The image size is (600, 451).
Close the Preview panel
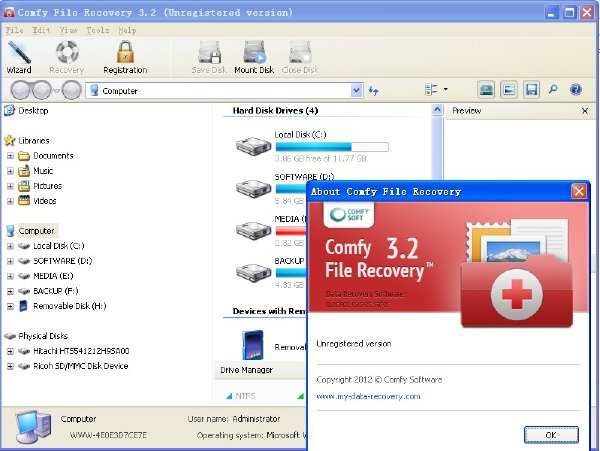pyautogui.click(x=585, y=111)
